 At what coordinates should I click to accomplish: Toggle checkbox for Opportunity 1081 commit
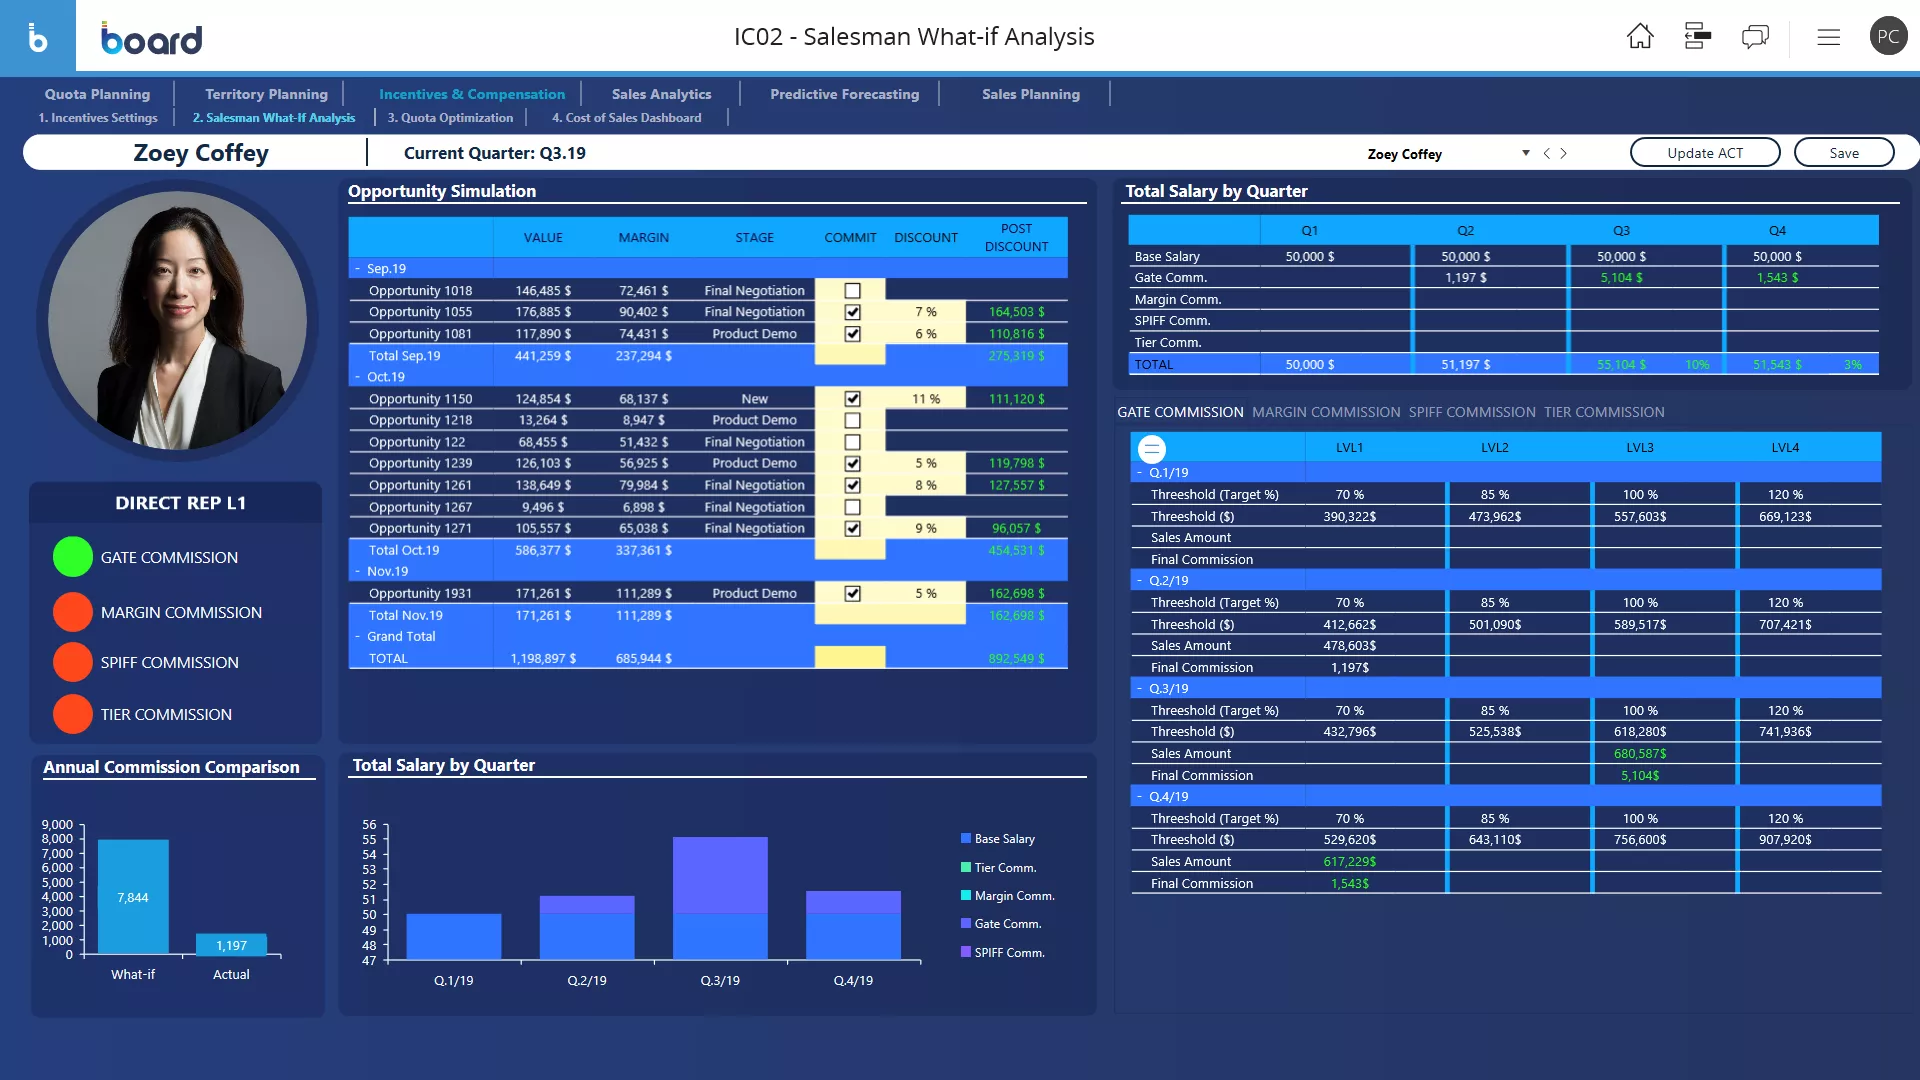click(x=851, y=332)
